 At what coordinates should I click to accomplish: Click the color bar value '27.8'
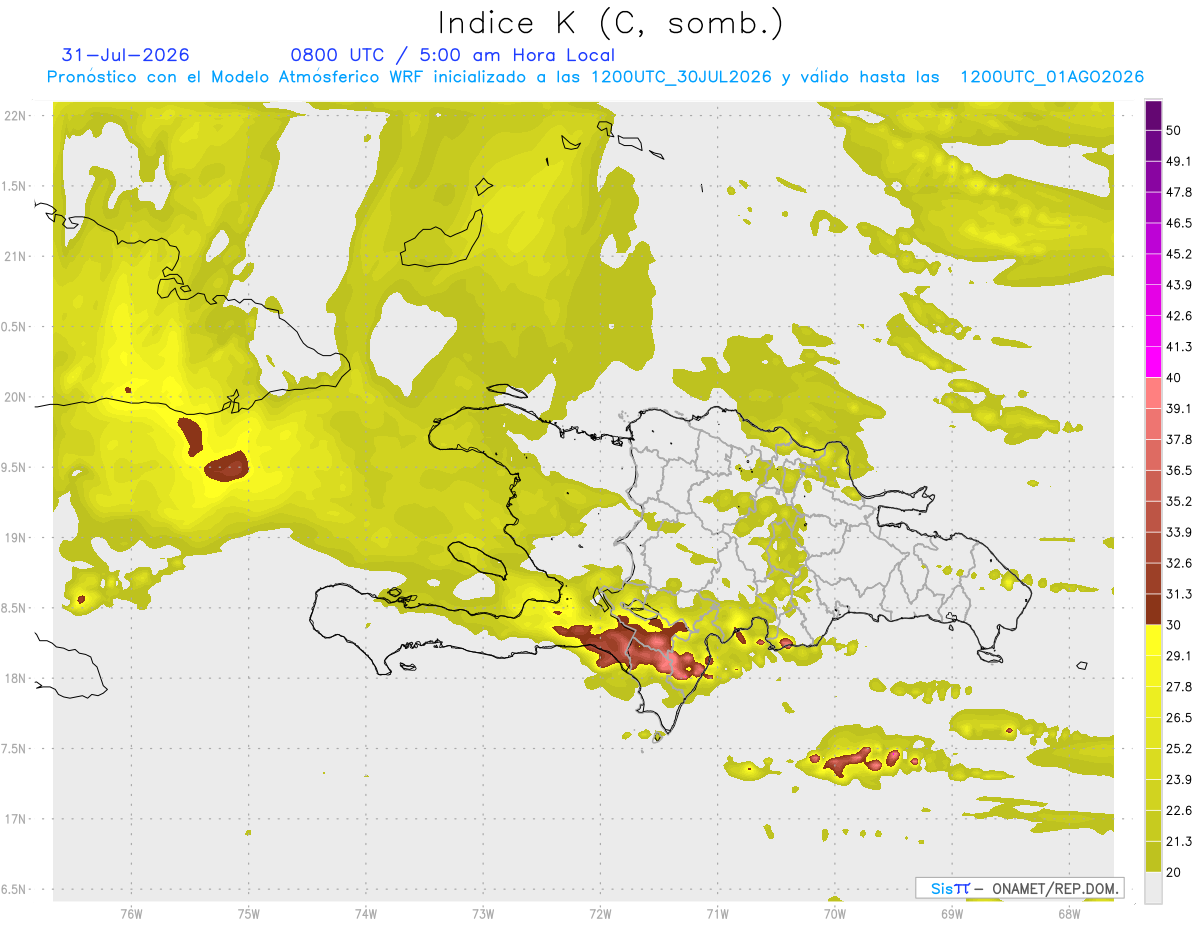click(x=1179, y=686)
